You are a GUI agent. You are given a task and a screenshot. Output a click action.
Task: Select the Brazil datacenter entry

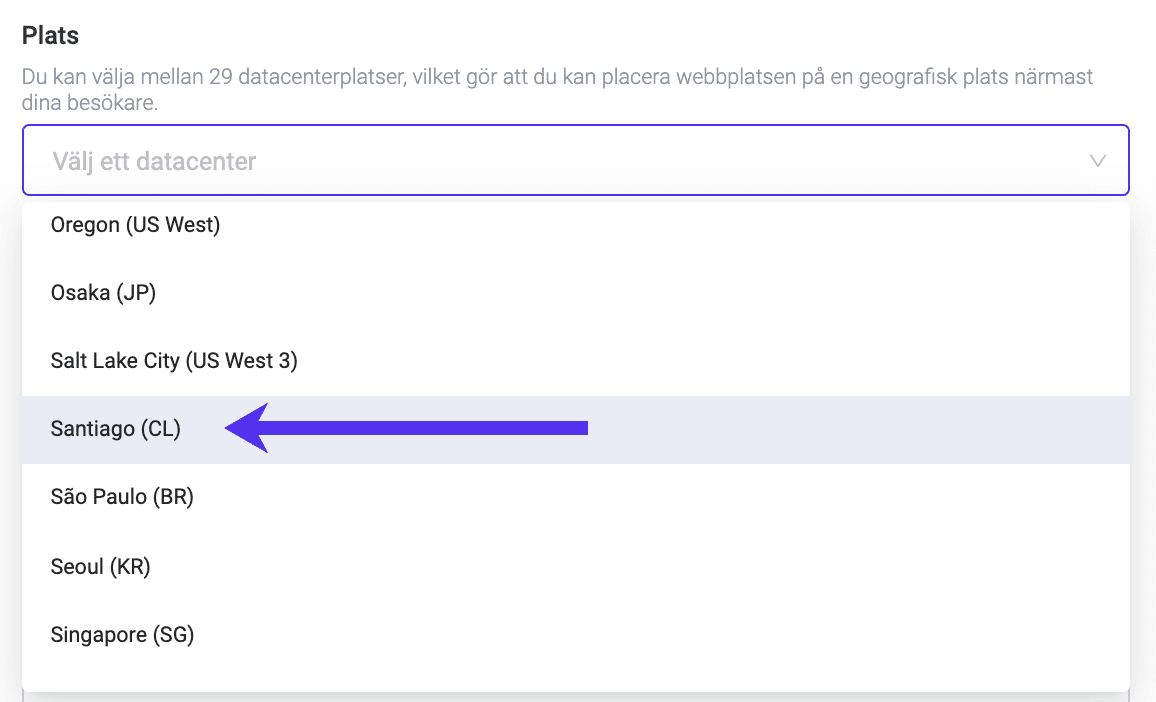click(122, 497)
